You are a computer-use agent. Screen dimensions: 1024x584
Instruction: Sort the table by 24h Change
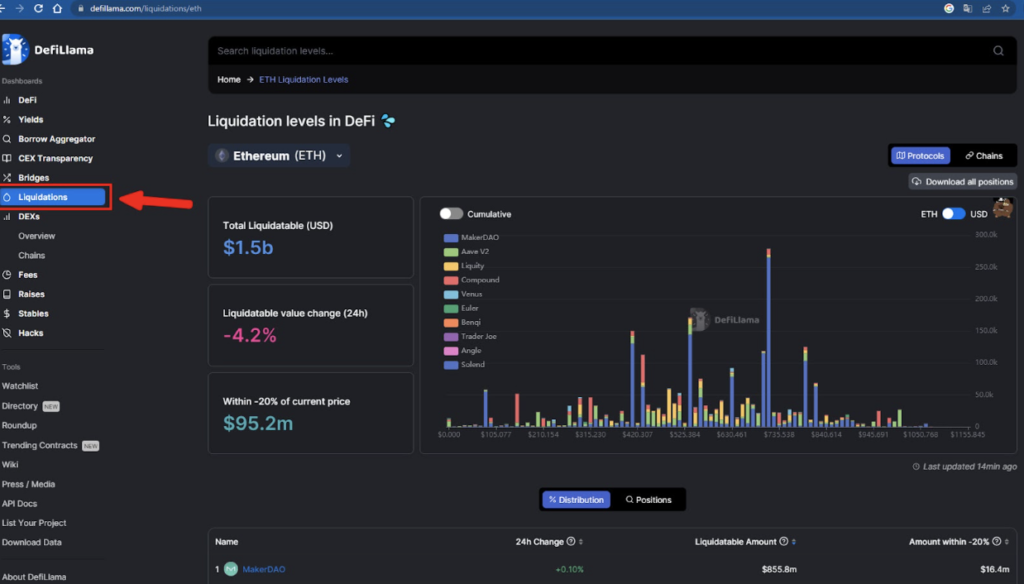pyautogui.click(x=581, y=542)
